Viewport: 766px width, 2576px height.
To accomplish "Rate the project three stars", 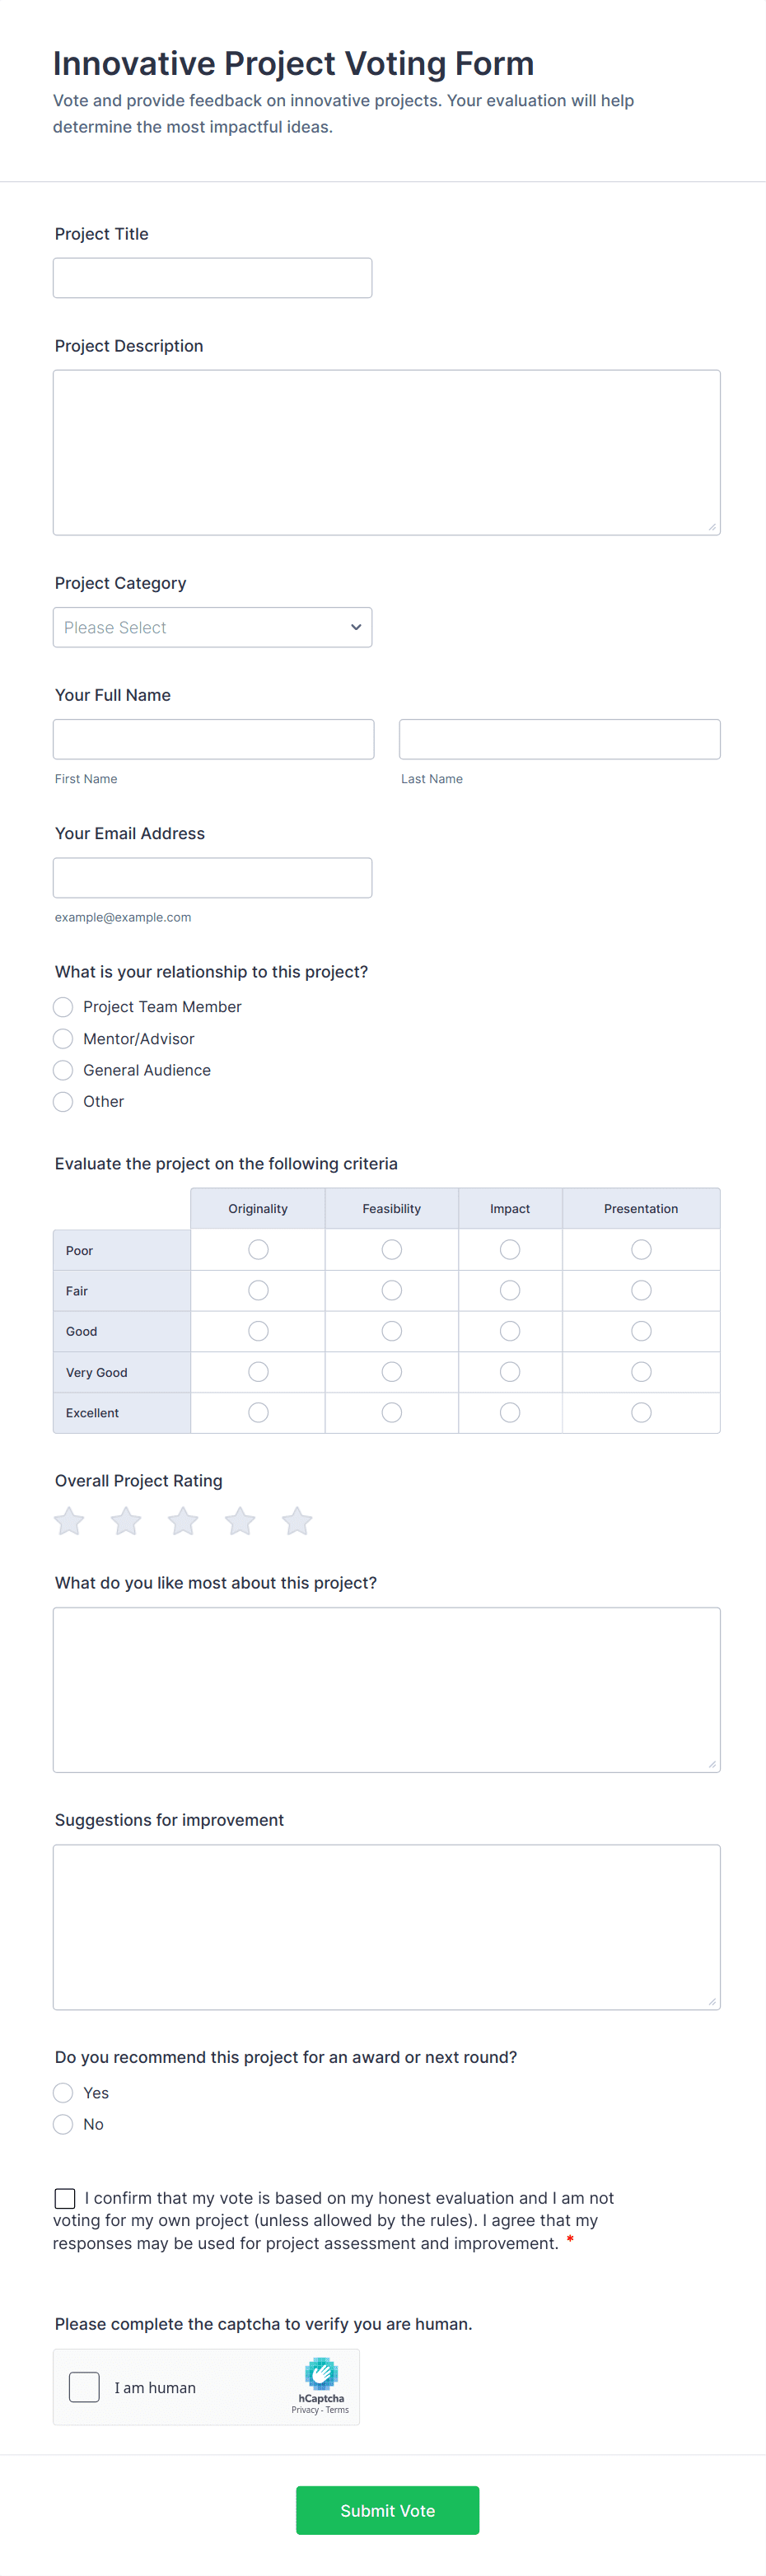I will pos(183,1521).
